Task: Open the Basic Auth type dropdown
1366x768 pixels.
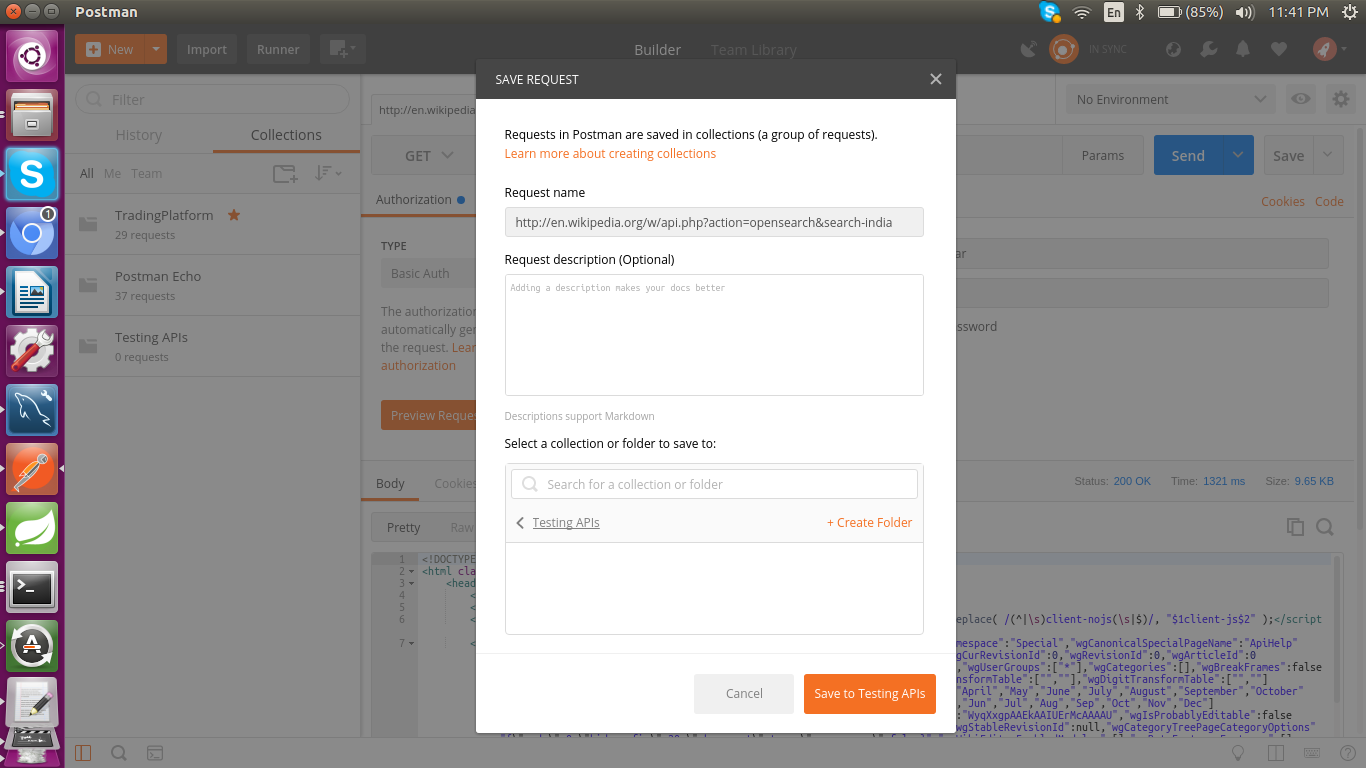Action: point(428,273)
